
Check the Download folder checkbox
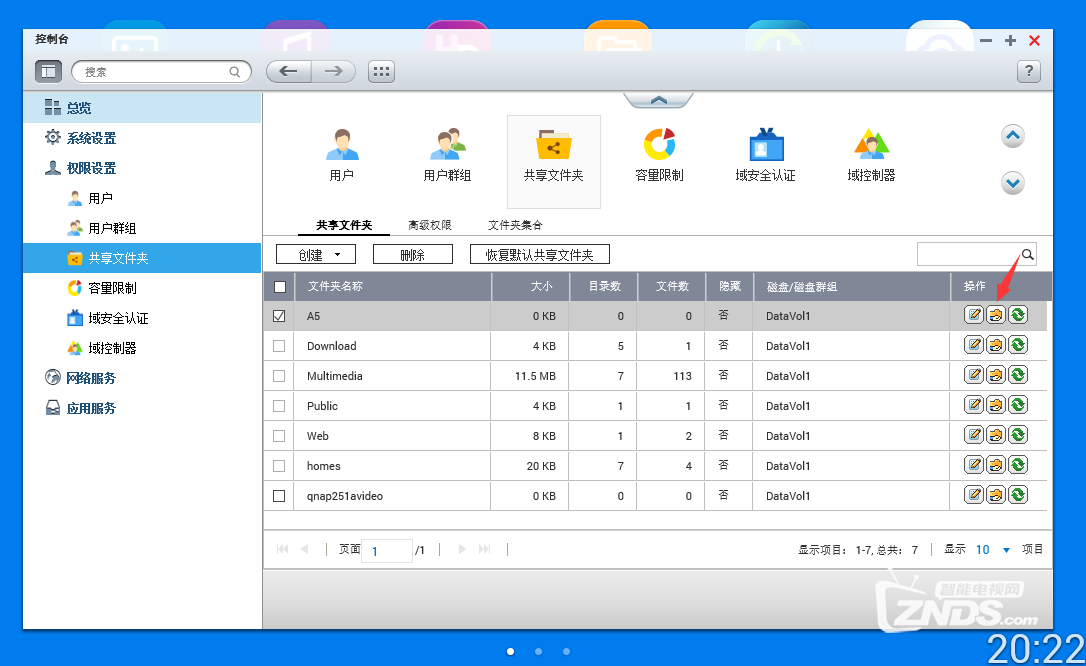(279, 345)
